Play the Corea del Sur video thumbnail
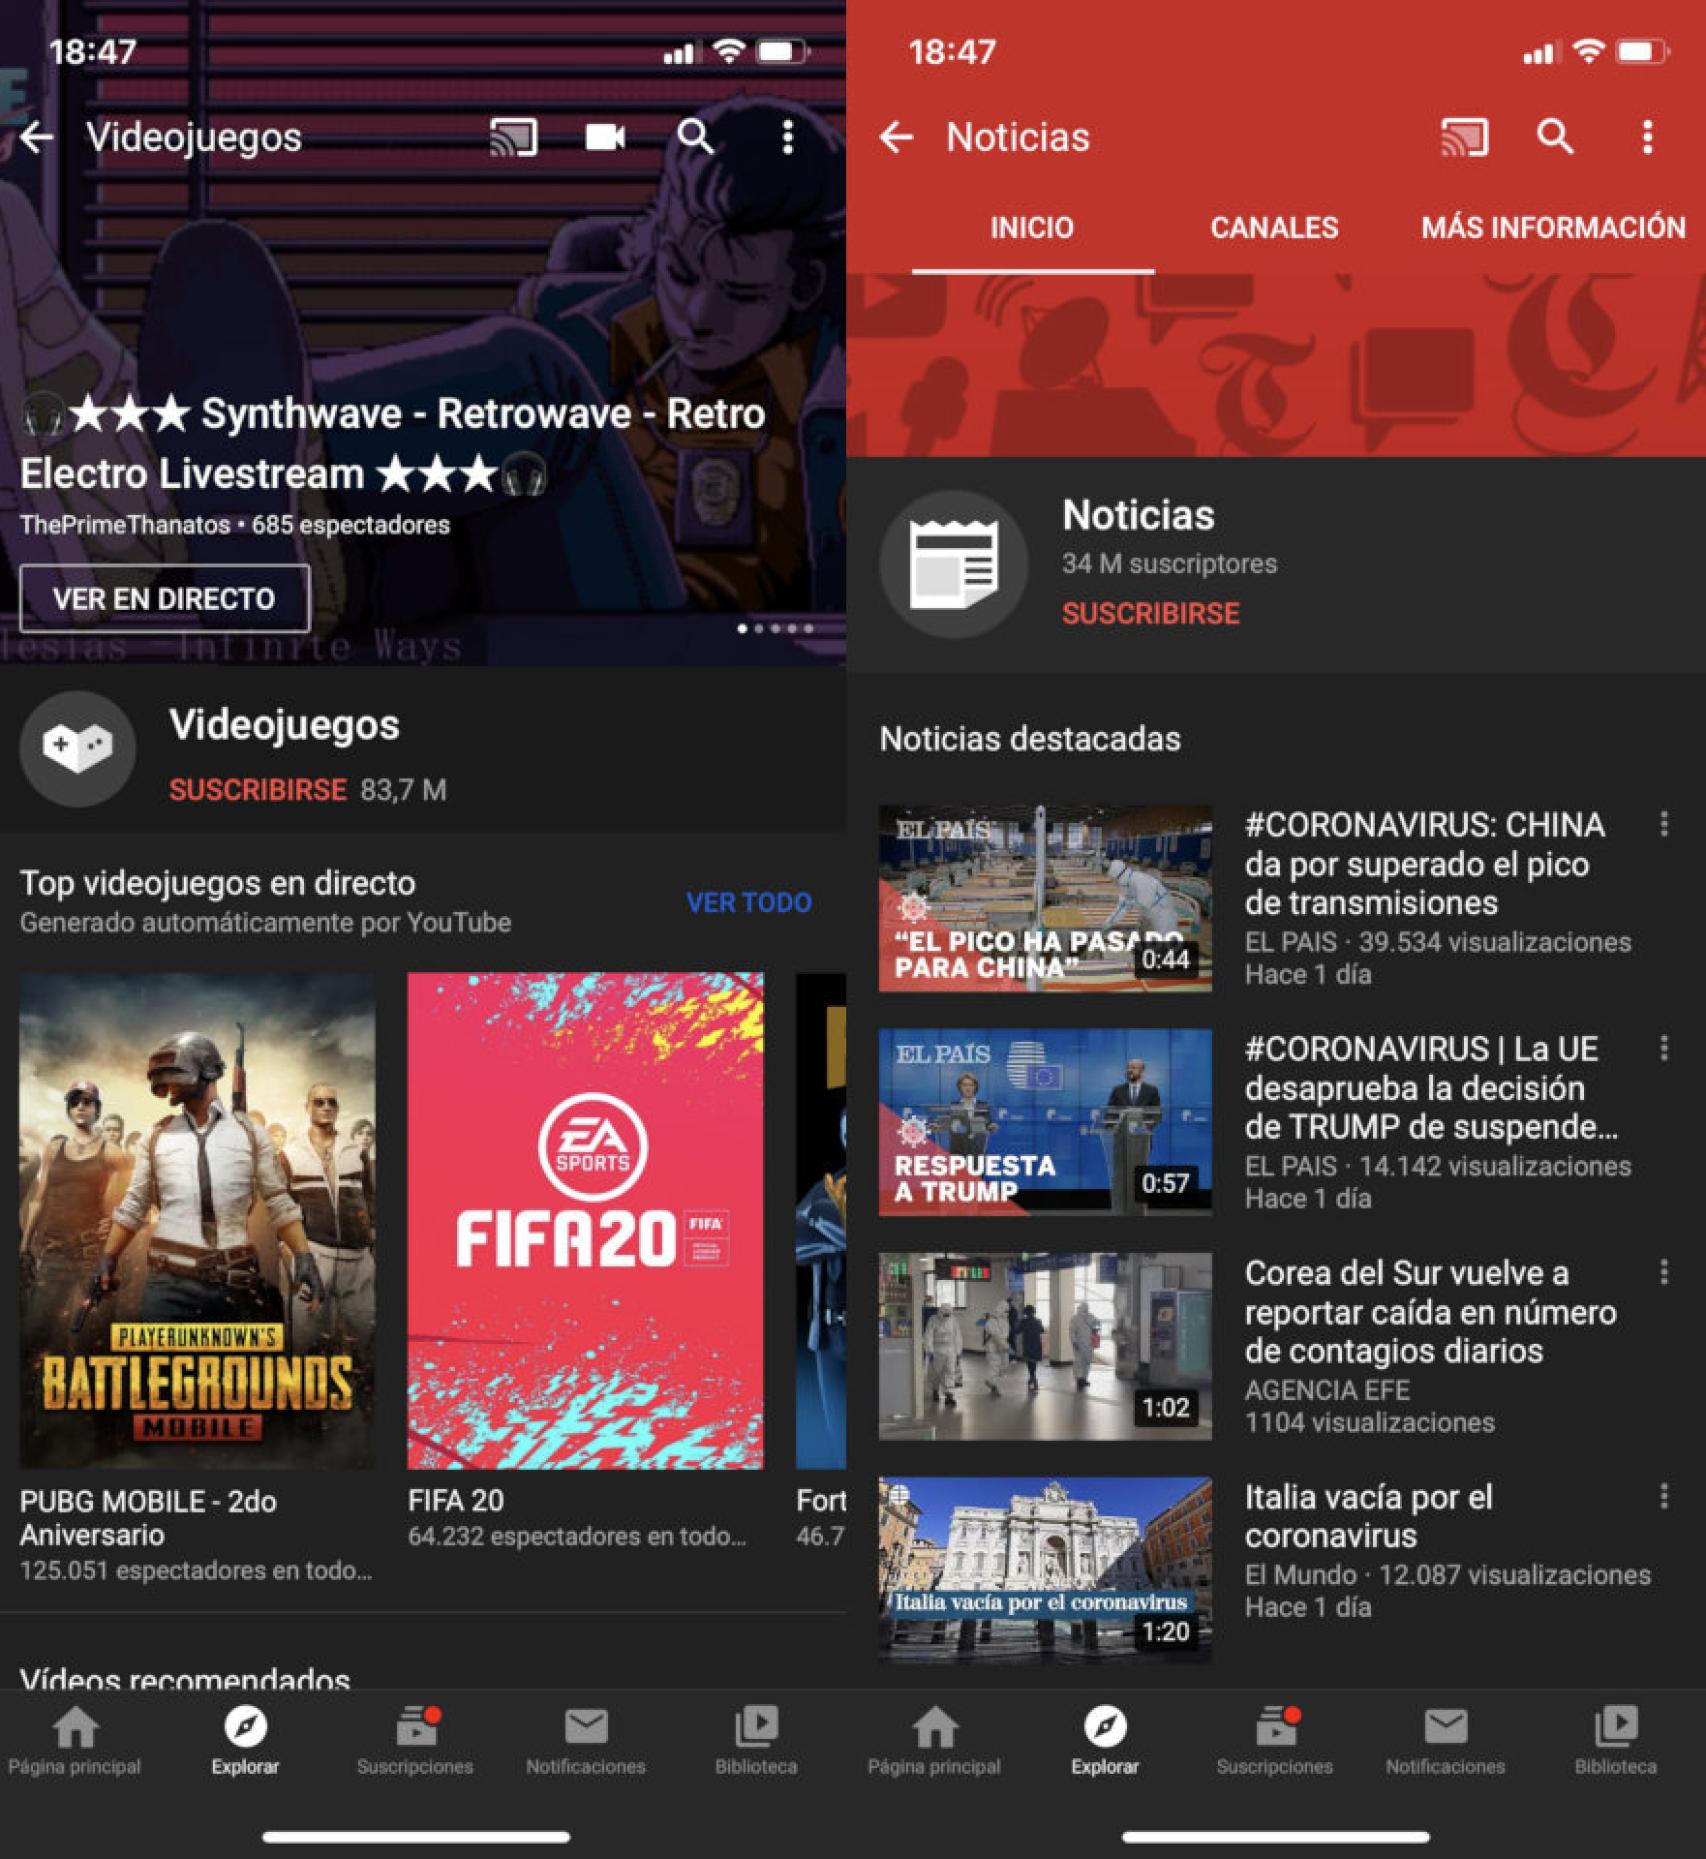The height and width of the screenshot is (1859, 1706). (1045, 1346)
